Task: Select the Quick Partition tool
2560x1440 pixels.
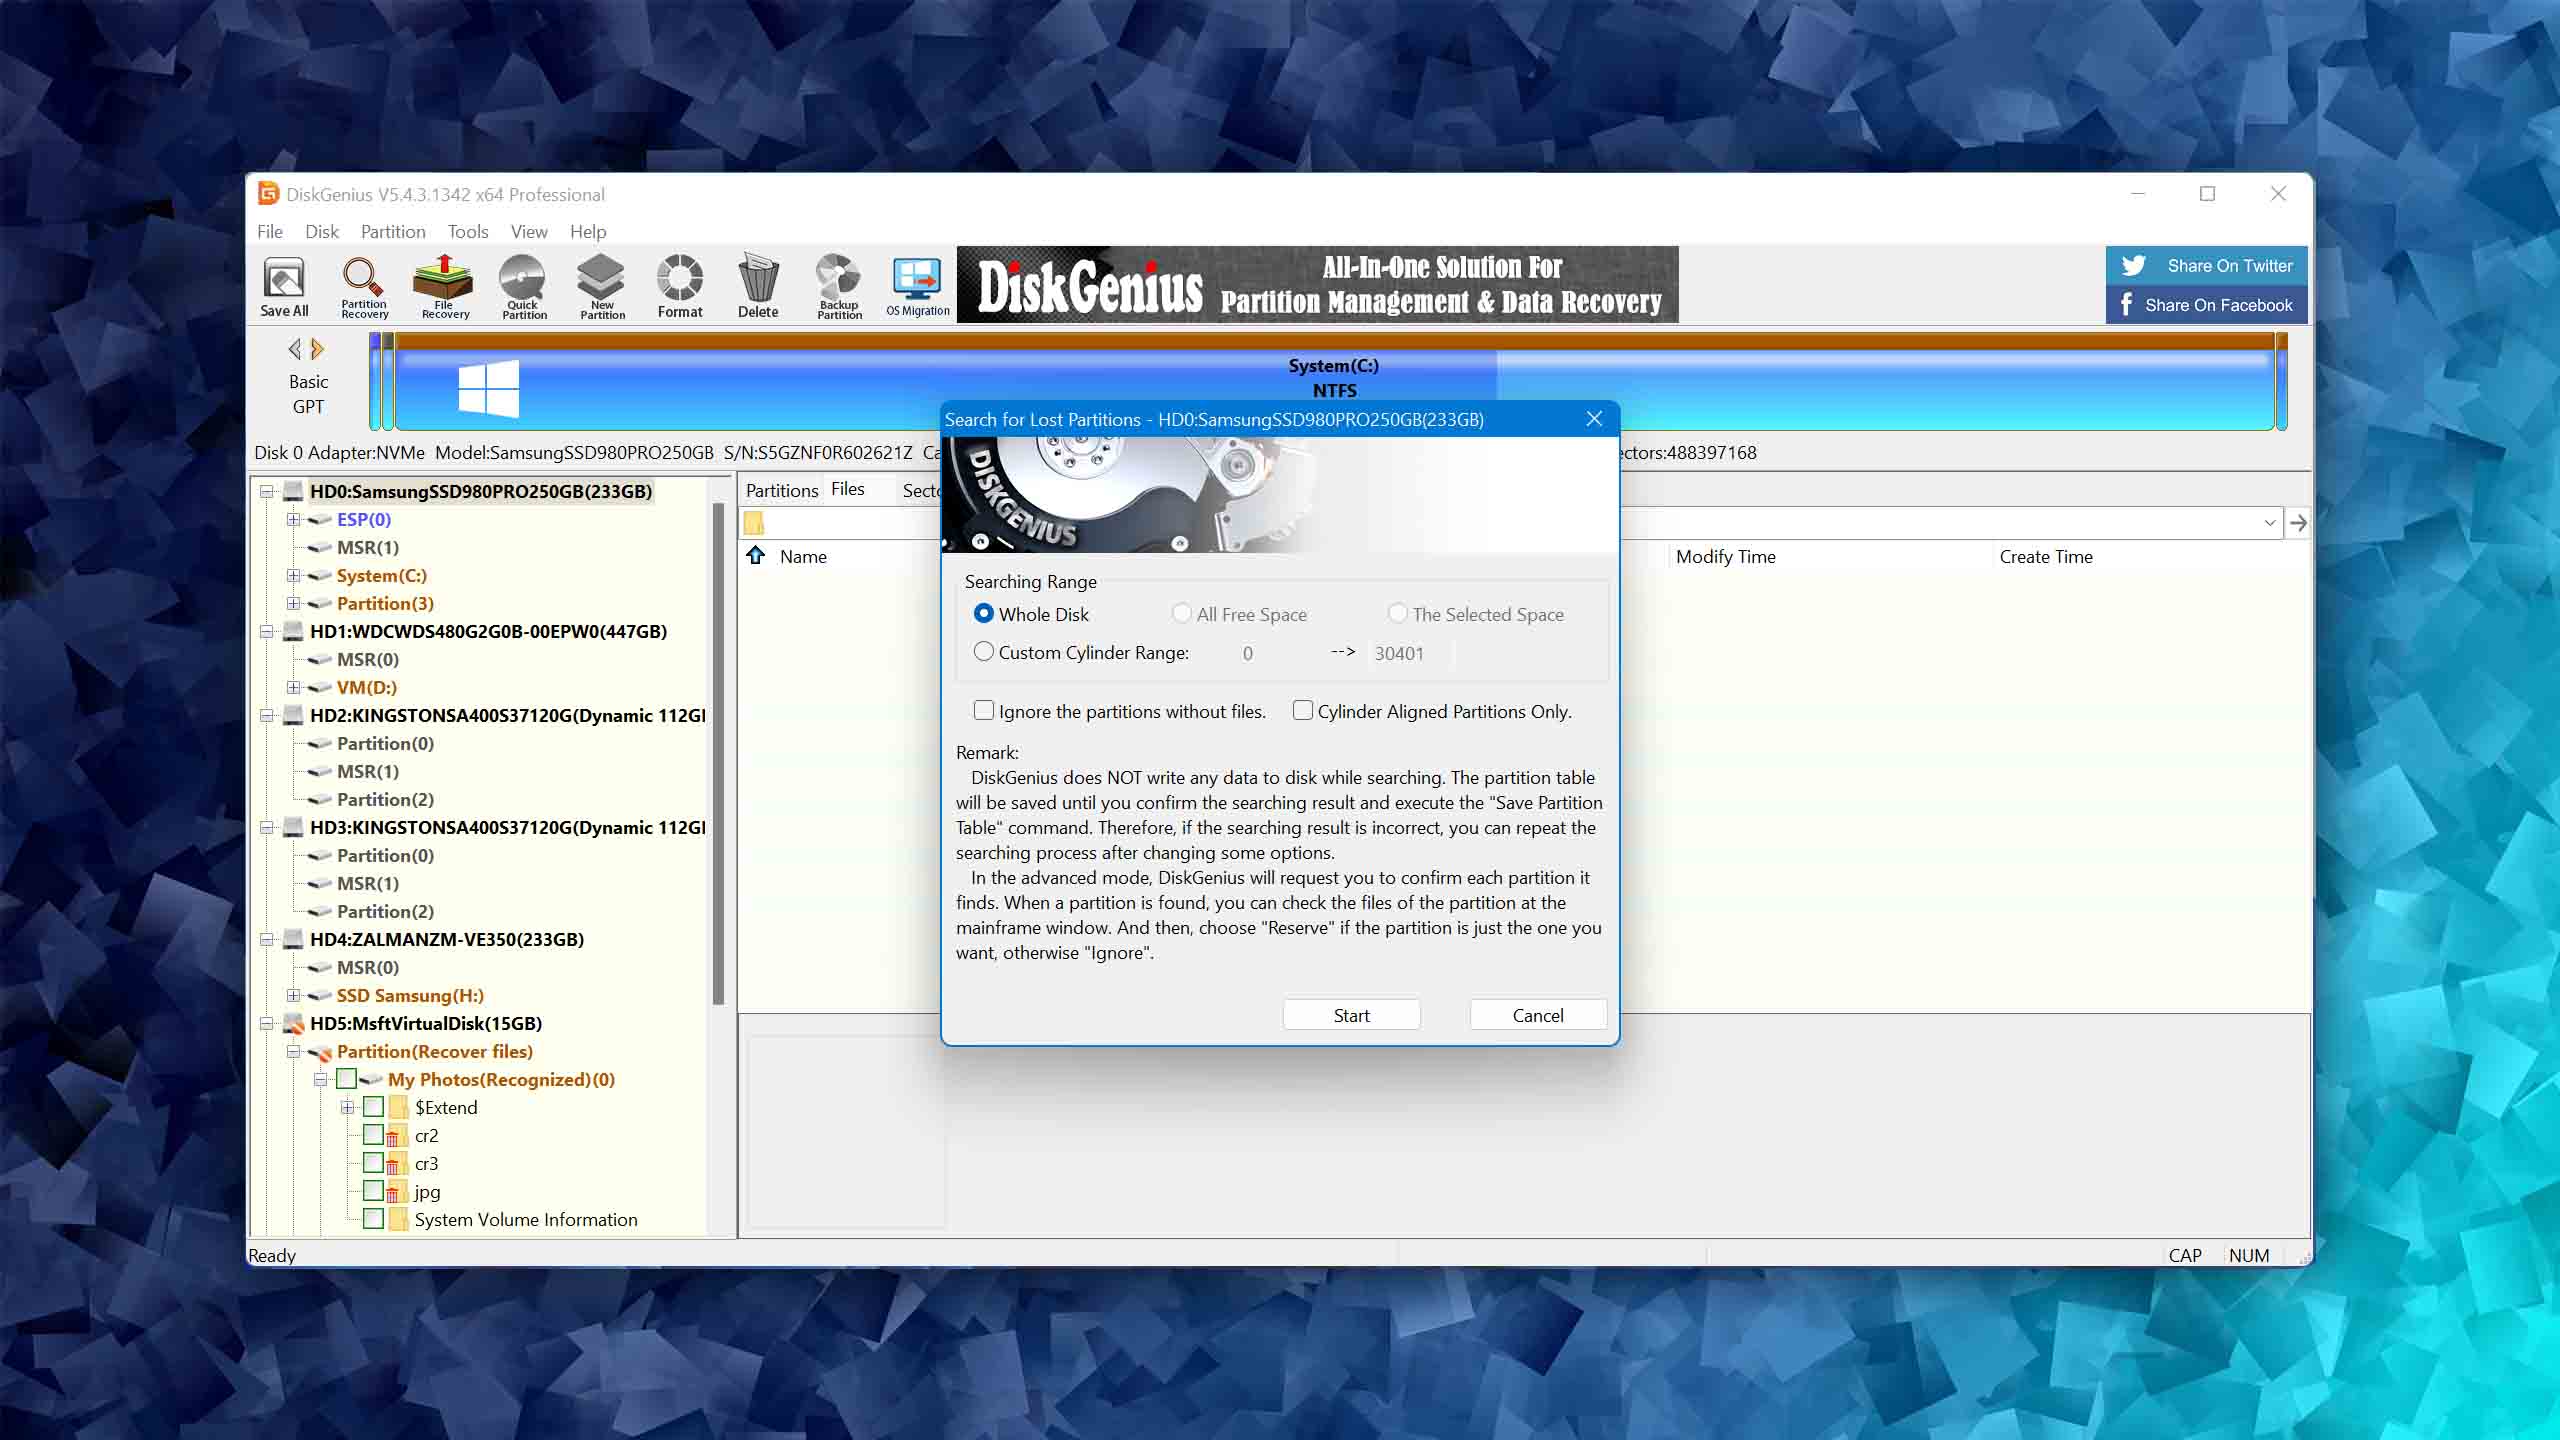Action: pyautogui.click(x=523, y=286)
